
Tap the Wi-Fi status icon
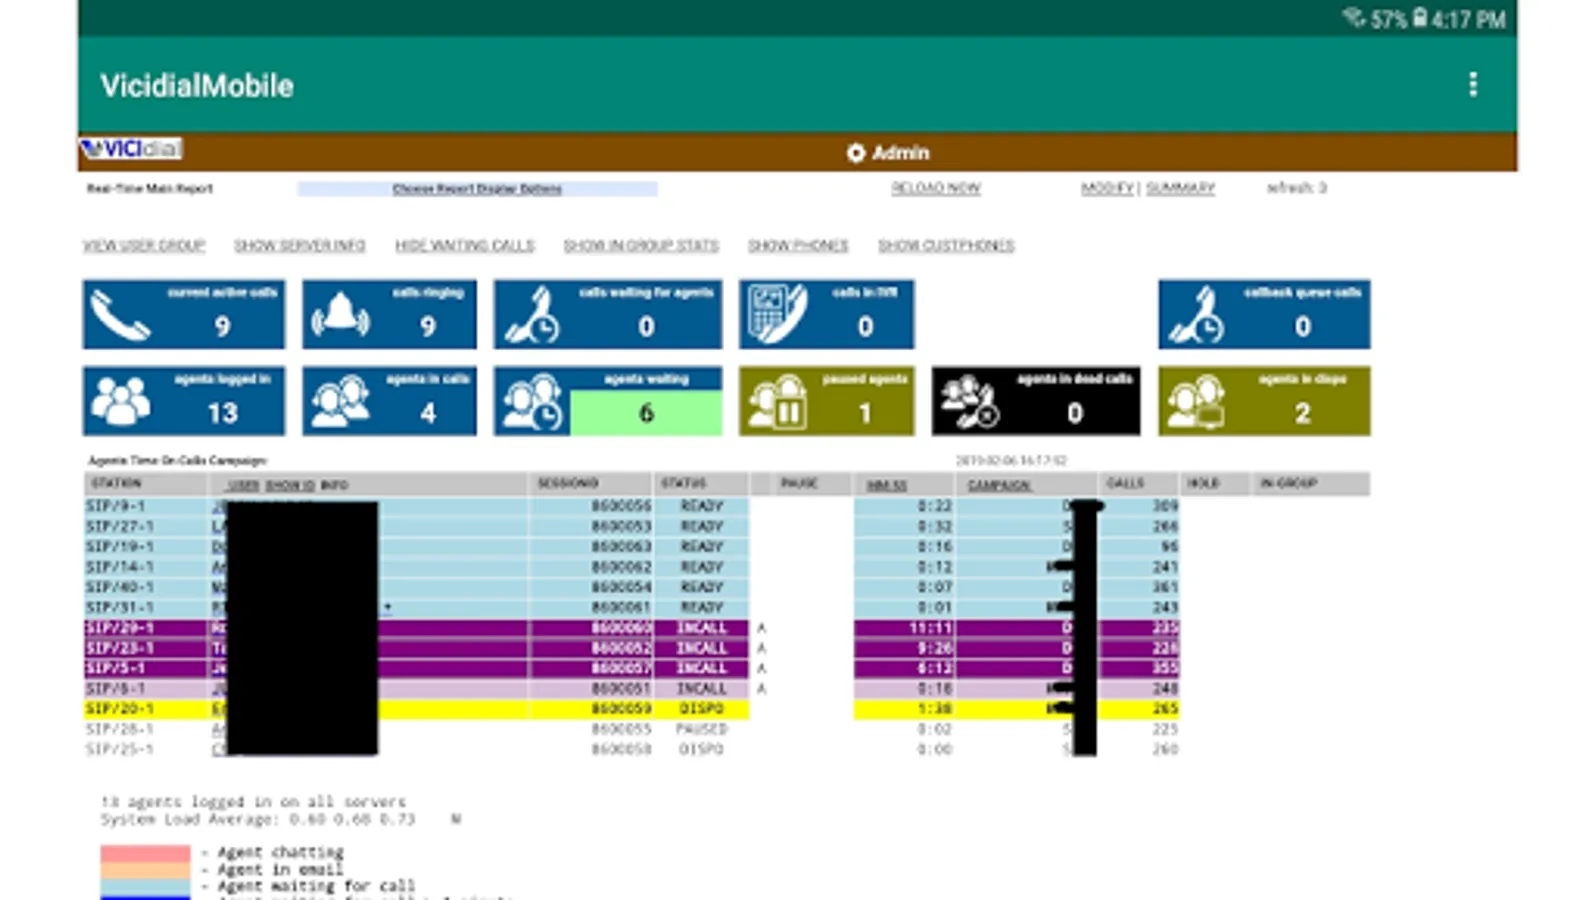(1354, 18)
